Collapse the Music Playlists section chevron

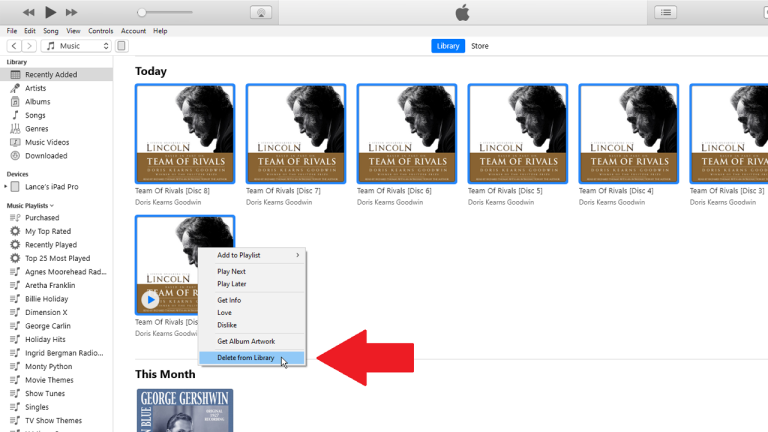coord(52,206)
